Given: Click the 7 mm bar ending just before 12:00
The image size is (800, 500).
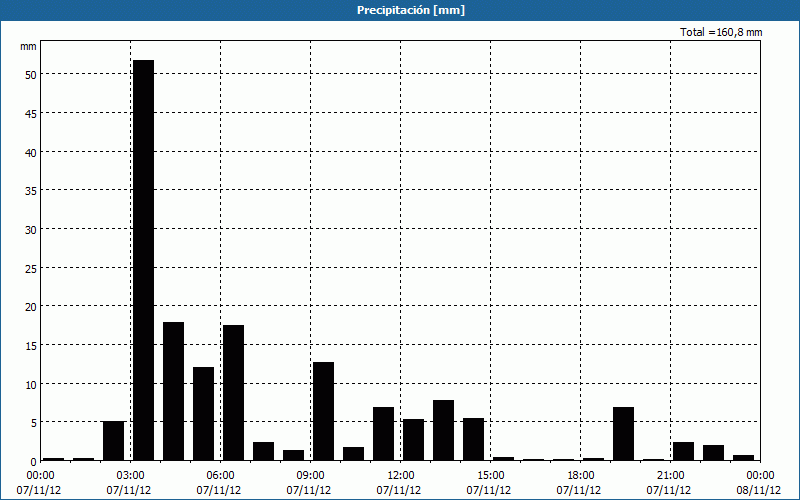Looking at the screenshot, I should (384, 434).
